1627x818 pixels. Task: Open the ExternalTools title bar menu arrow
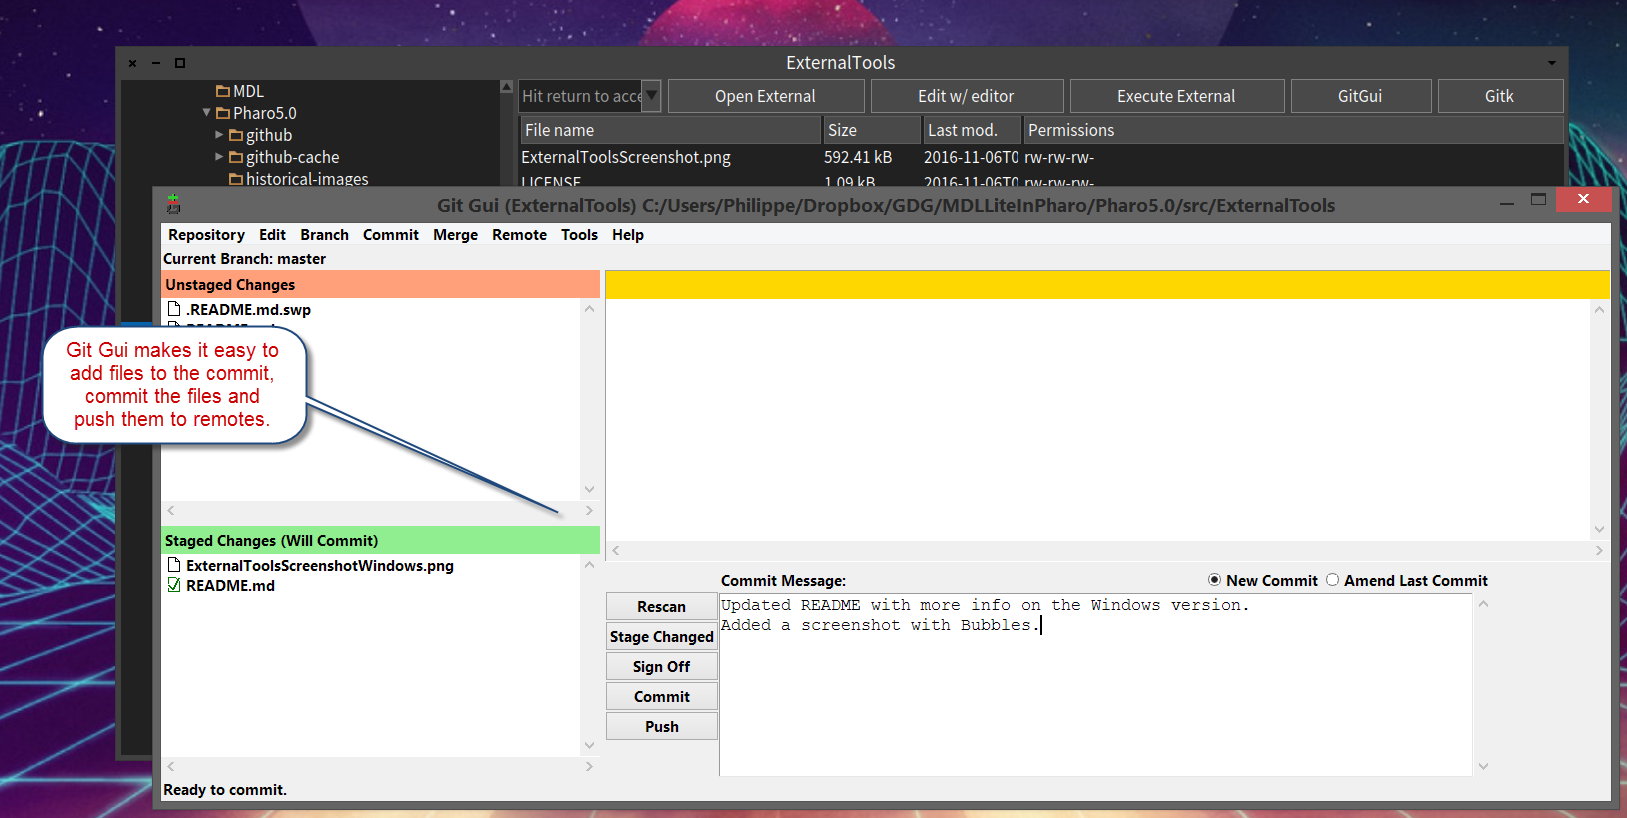pos(1552,63)
